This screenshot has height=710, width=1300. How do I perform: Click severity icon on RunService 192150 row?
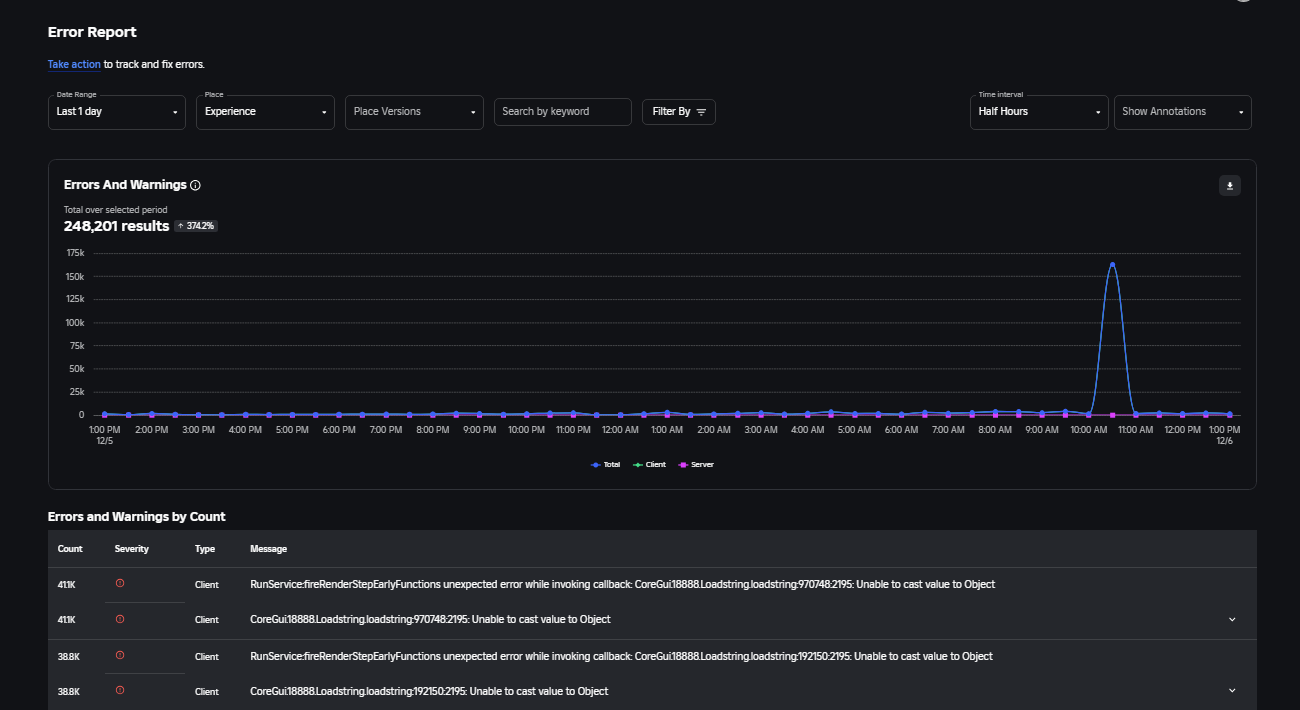[120, 655]
